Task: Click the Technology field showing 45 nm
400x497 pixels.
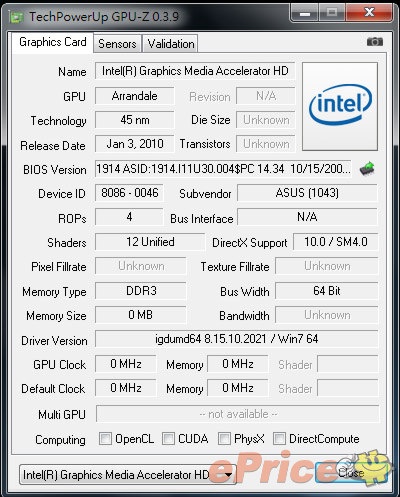Action: (135, 120)
